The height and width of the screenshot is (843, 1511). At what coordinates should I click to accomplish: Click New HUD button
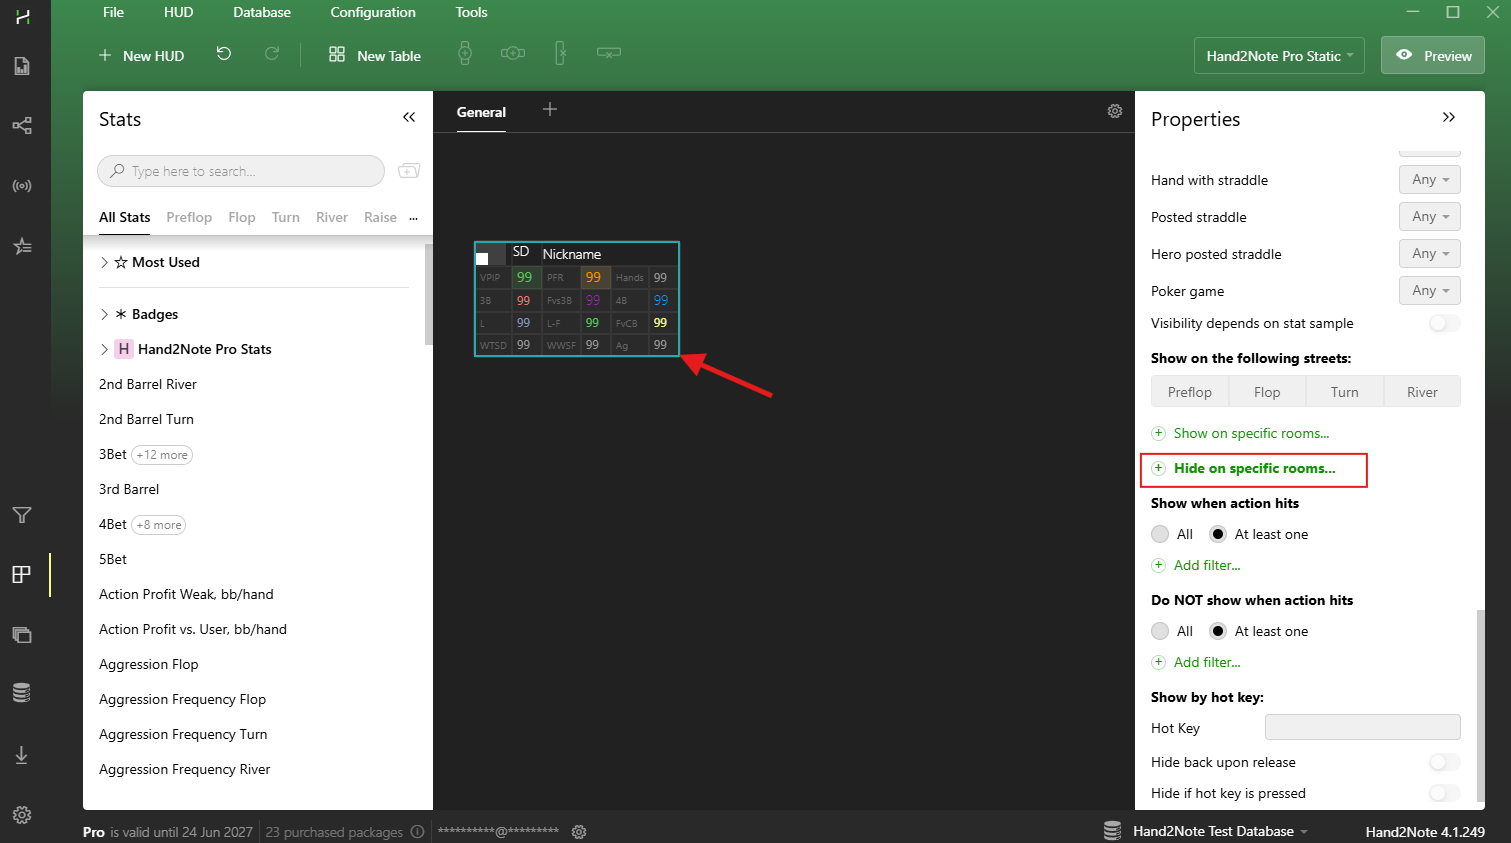pyautogui.click(x=141, y=56)
